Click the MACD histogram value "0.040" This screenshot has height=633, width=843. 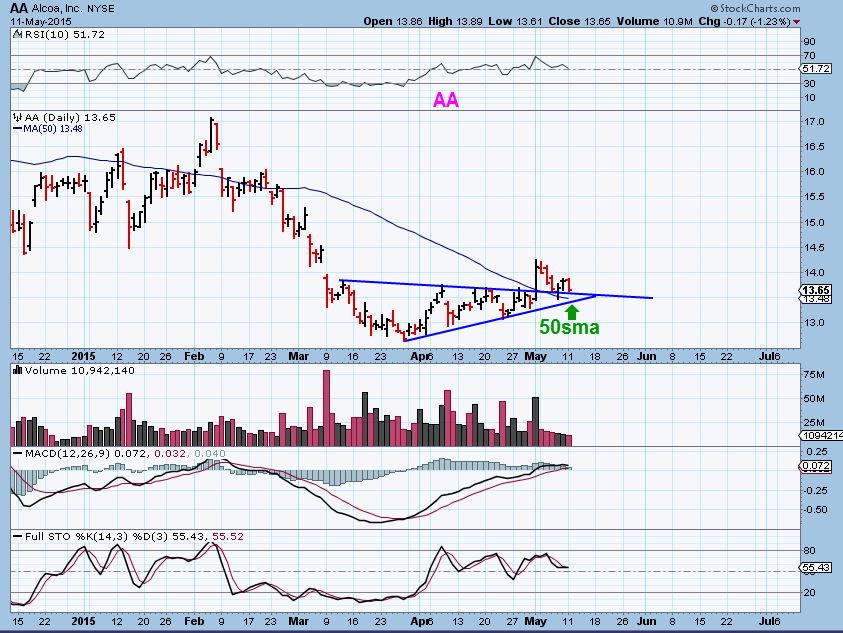pos(210,454)
